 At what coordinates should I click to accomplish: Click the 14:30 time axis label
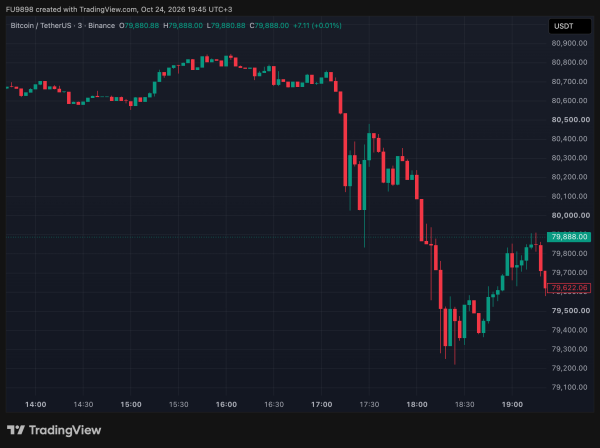coord(83,404)
